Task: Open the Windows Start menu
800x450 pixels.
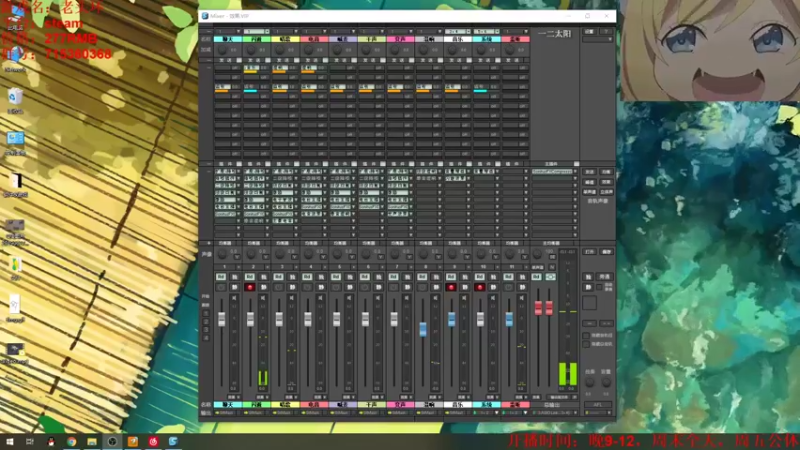Action: click(x=10, y=441)
